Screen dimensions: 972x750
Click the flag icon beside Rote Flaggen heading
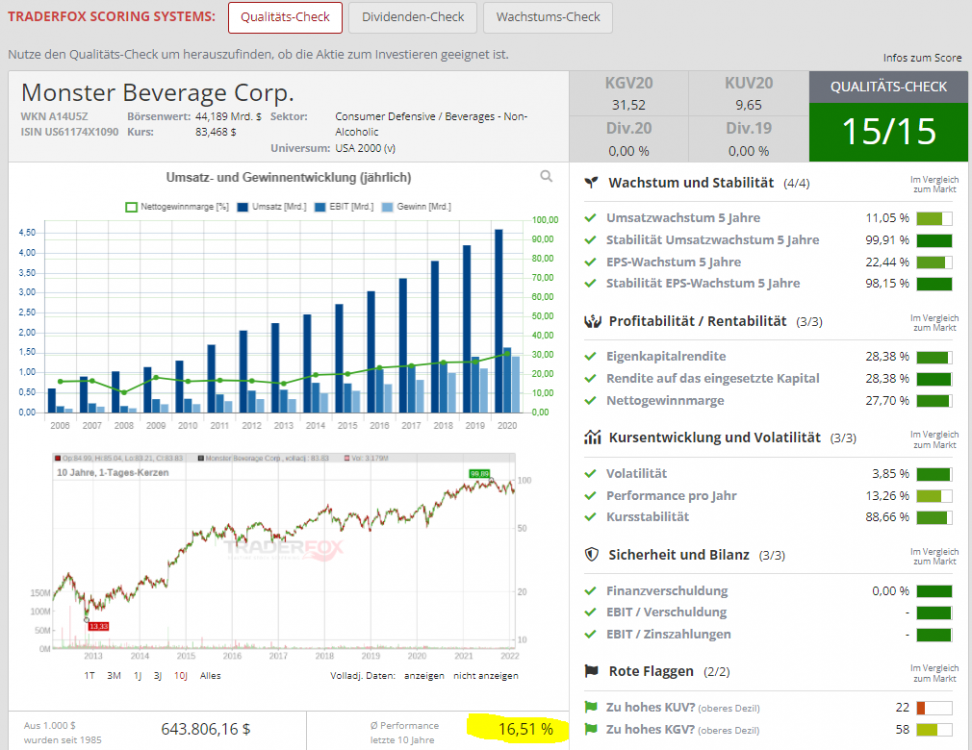[591, 670]
